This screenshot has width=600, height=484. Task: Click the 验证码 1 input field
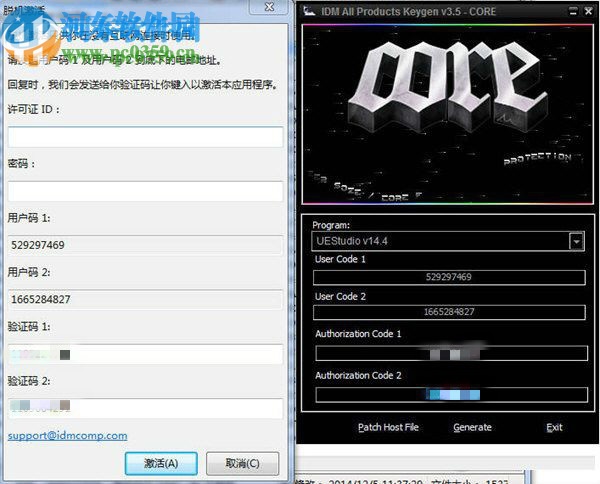(x=145, y=354)
